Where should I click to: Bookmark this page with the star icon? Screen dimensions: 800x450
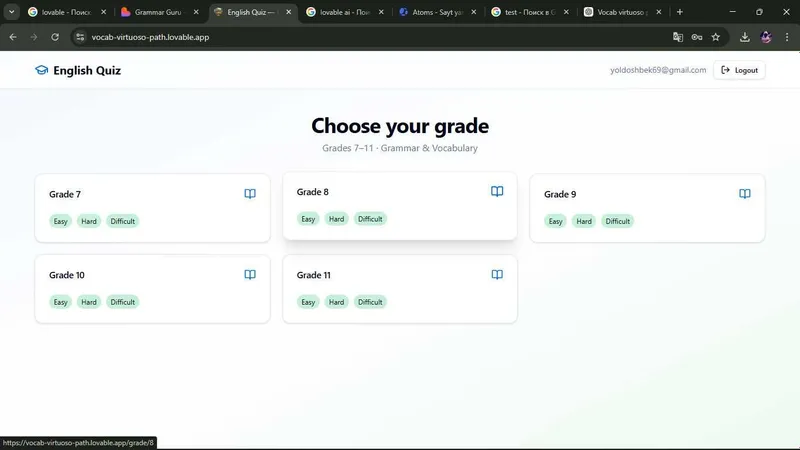click(716, 37)
